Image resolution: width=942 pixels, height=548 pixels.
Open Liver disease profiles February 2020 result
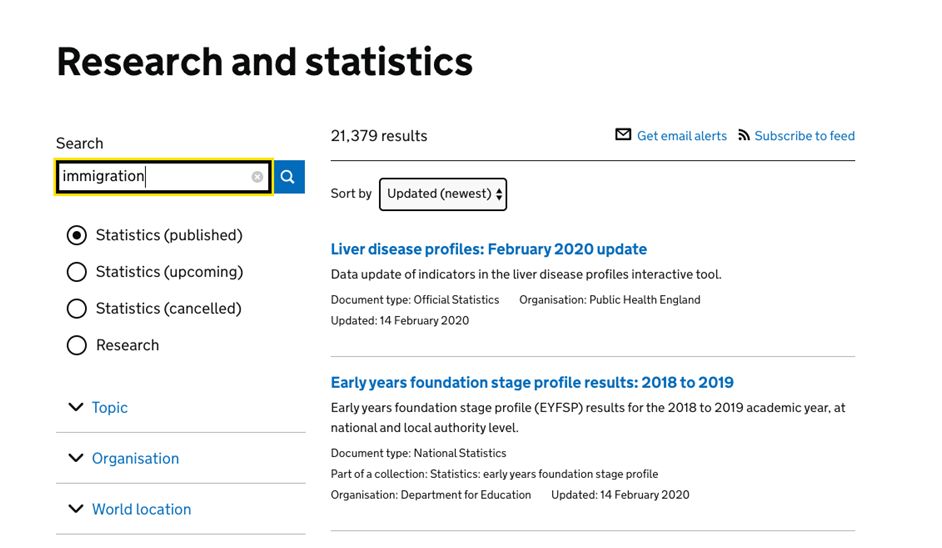pos(488,249)
